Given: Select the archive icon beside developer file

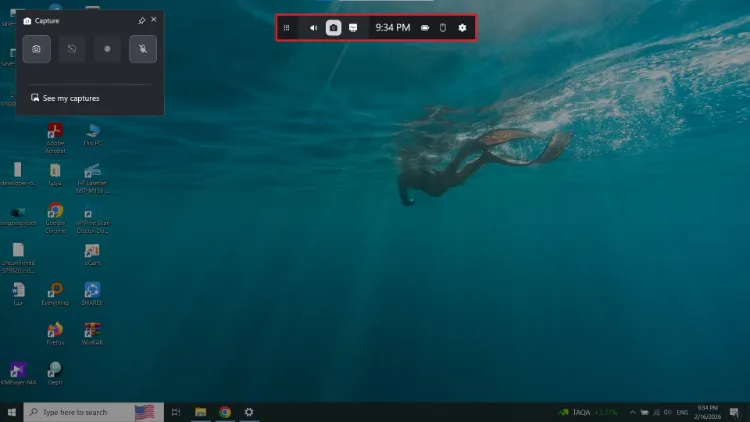Looking at the screenshot, I should point(55,175).
